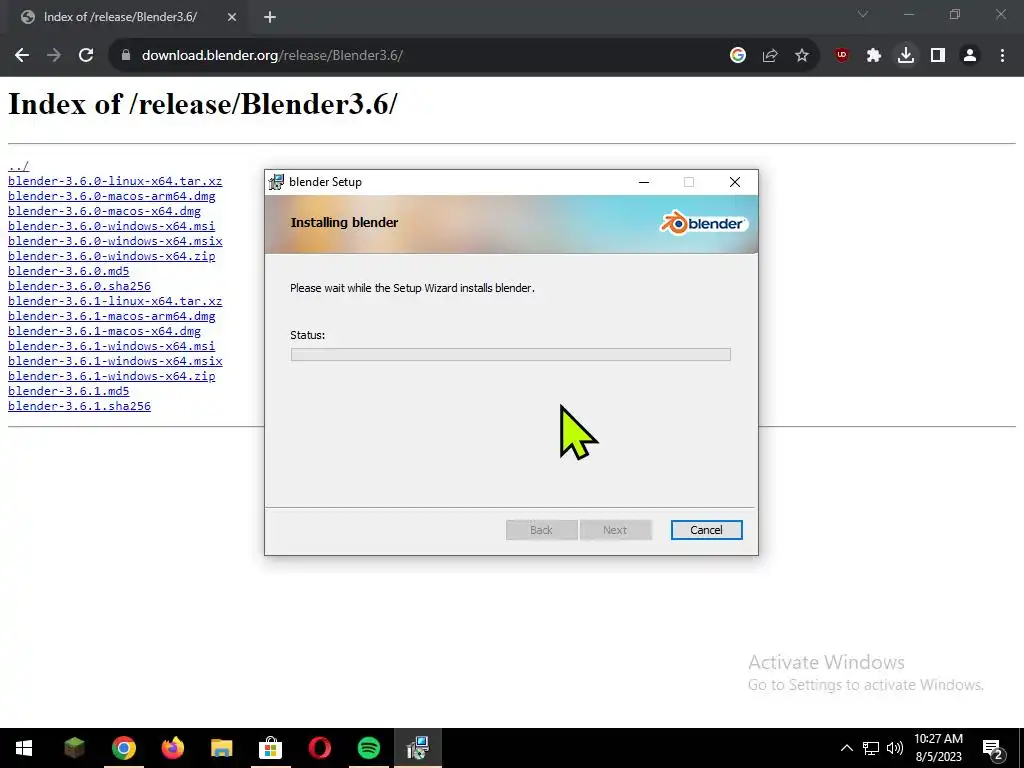Click blender Setup installer title icon
Image resolution: width=1024 pixels, height=768 pixels.
276,182
